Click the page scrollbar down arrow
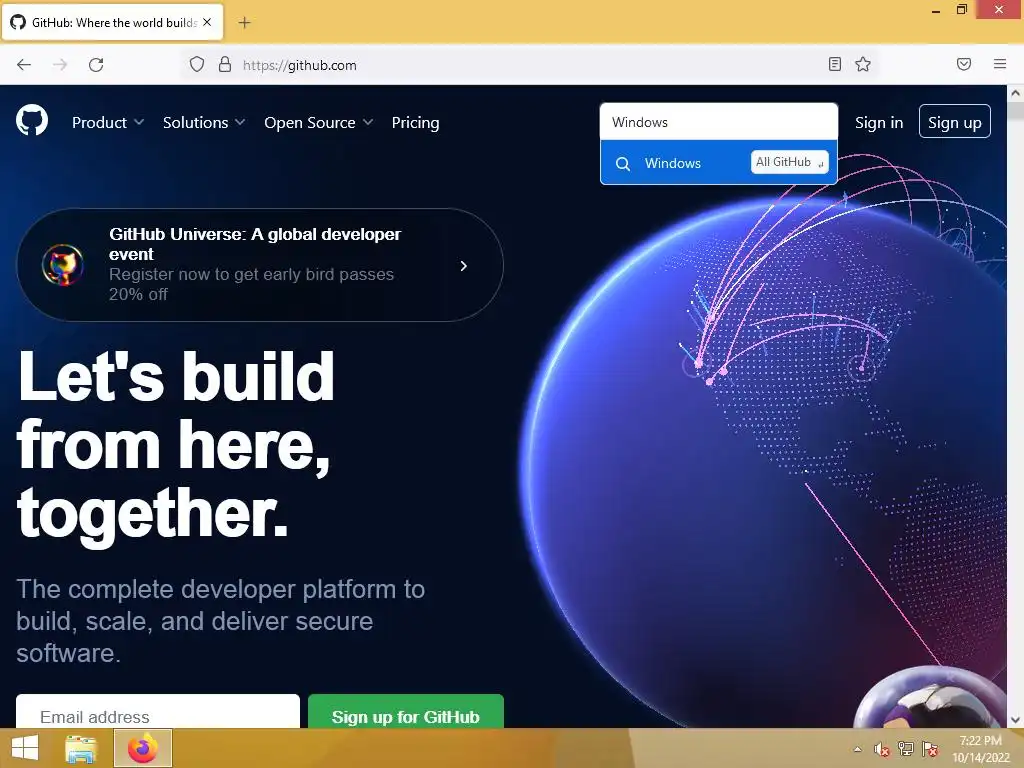This screenshot has height=768, width=1024. 1015,720
